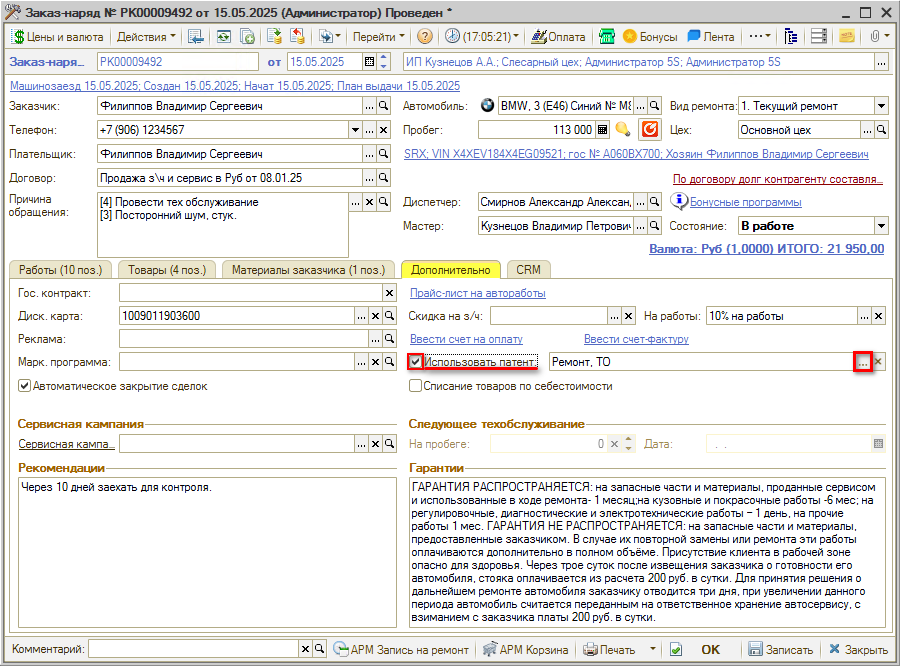Open the Лента feed

pos(710,36)
